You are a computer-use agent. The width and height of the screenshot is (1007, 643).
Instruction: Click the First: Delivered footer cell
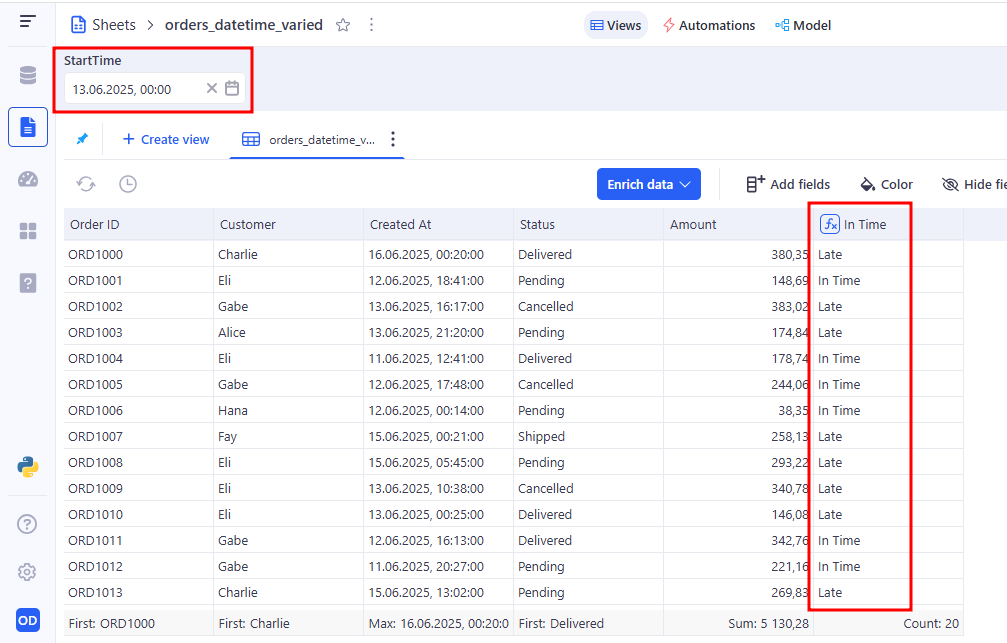[588, 623]
